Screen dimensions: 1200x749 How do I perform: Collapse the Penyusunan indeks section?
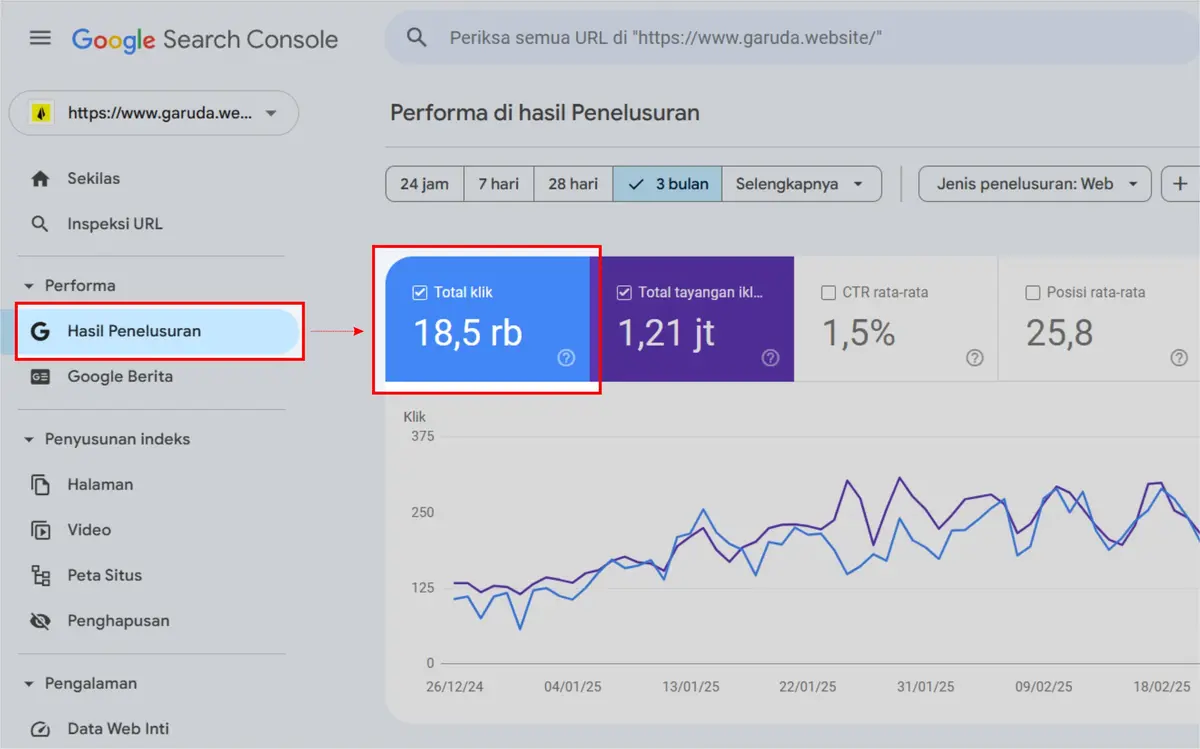[x=28, y=440]
